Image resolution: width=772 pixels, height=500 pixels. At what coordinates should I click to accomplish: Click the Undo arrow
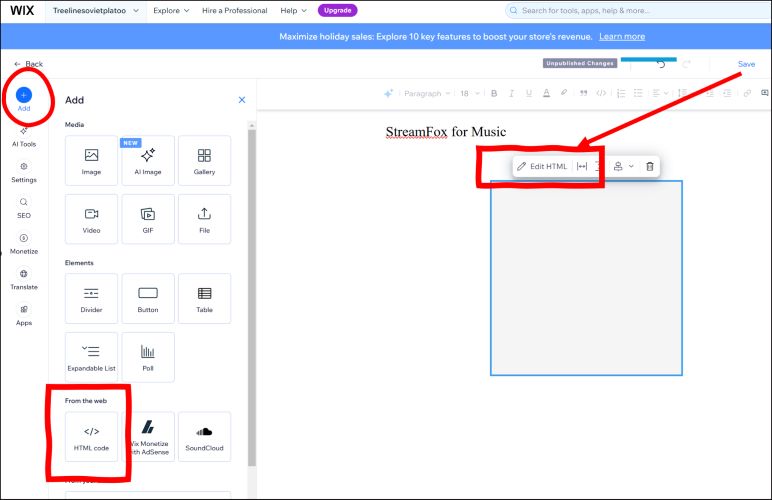661,64
